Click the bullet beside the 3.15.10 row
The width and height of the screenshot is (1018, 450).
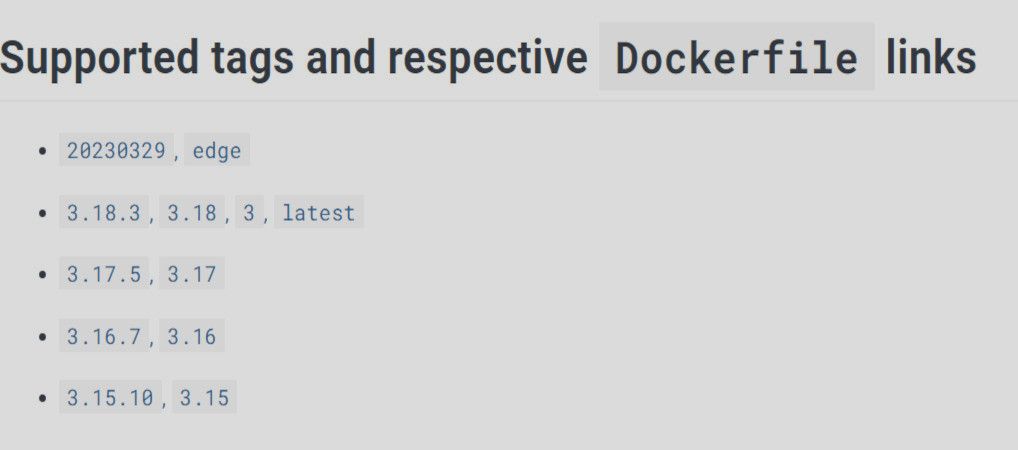(42, 398)
